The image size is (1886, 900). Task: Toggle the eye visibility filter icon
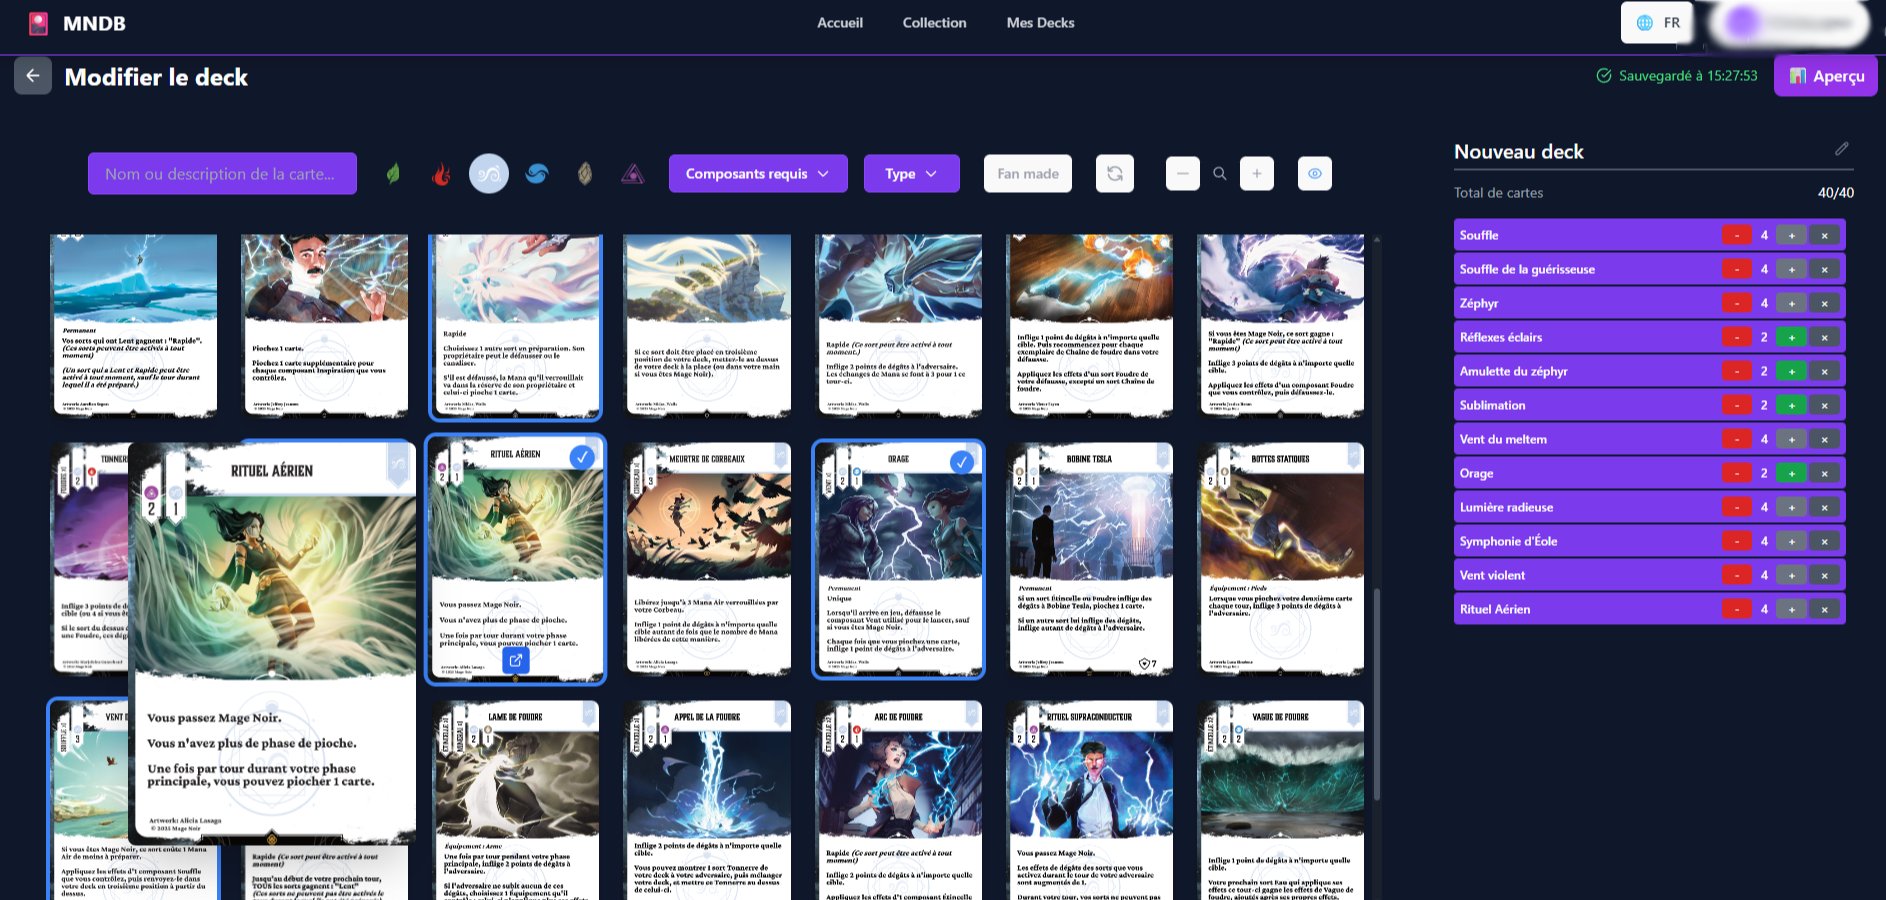point(1314,173)
